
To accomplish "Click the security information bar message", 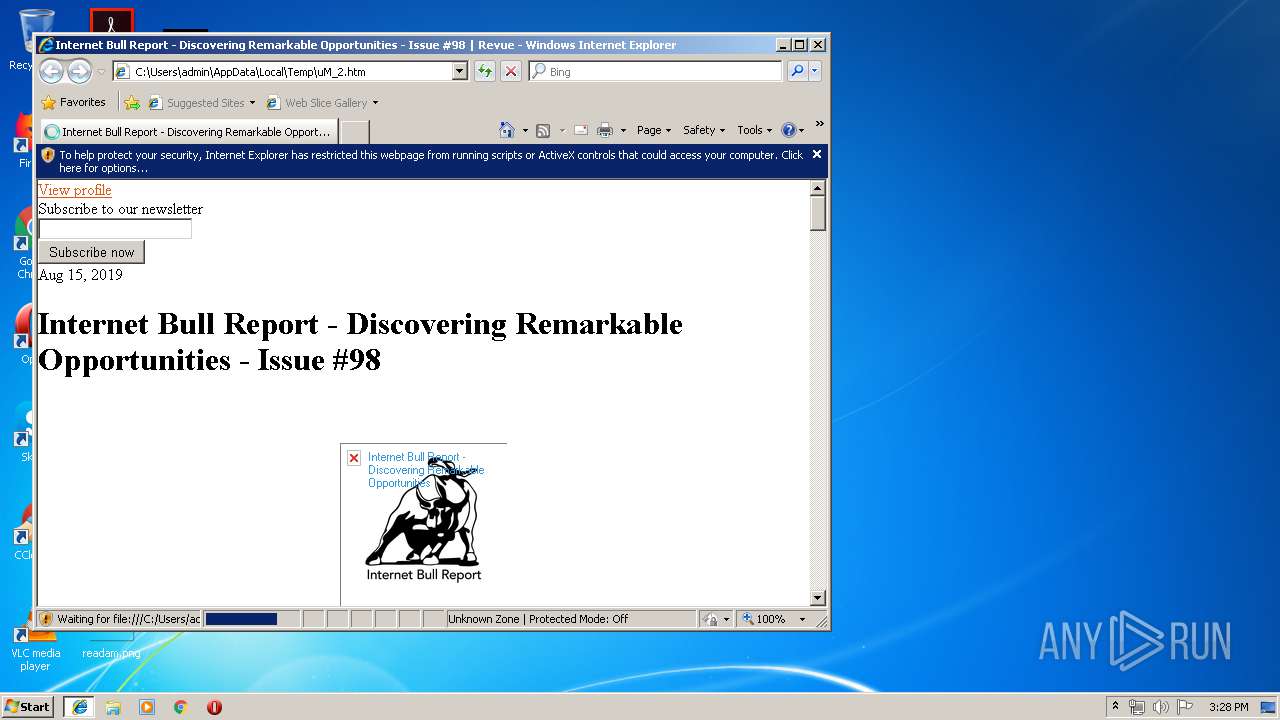I will click(430, 161).
